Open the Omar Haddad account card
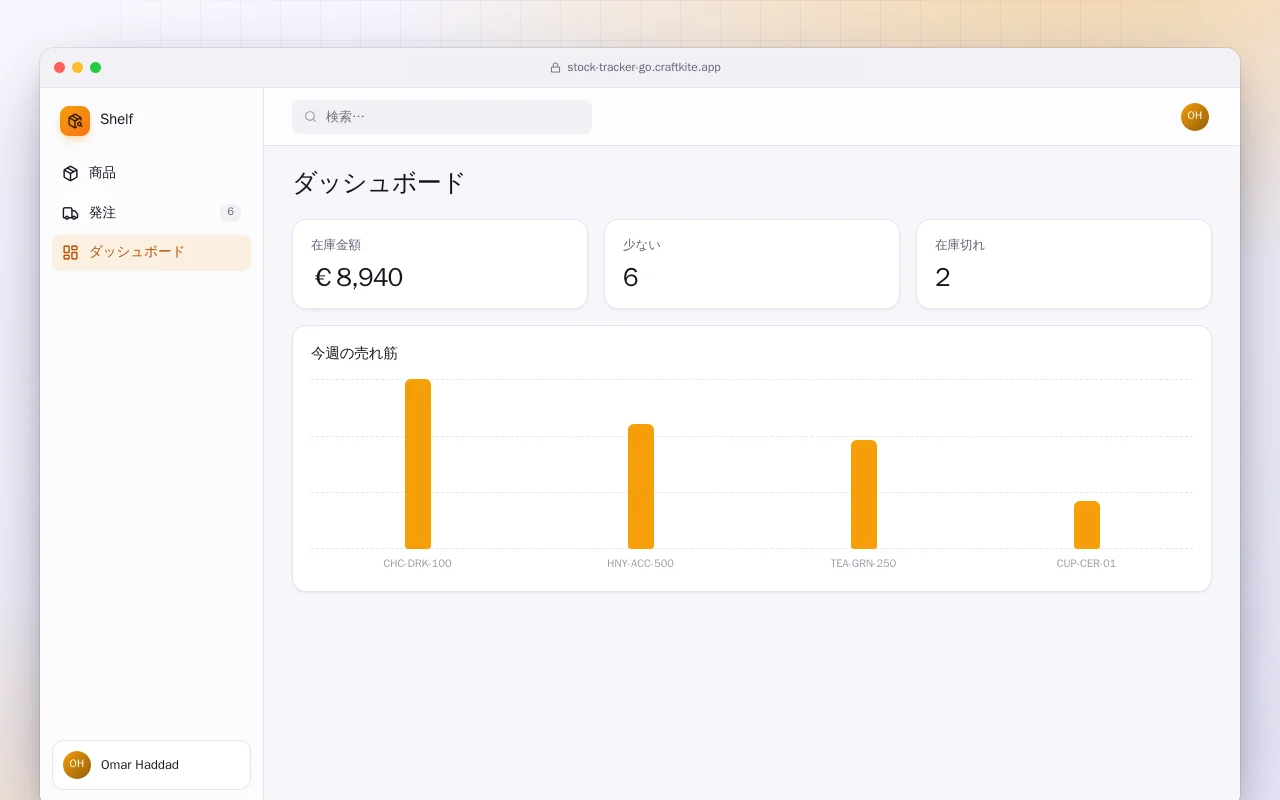1280x800 pixels. coord(151,765)
